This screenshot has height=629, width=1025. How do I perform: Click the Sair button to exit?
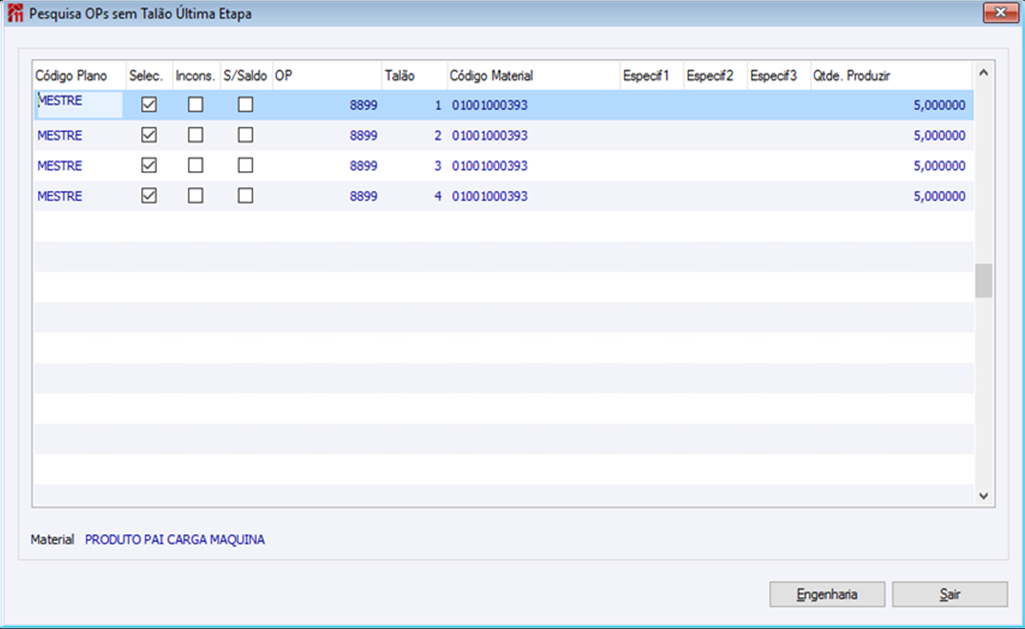point(950,594)
